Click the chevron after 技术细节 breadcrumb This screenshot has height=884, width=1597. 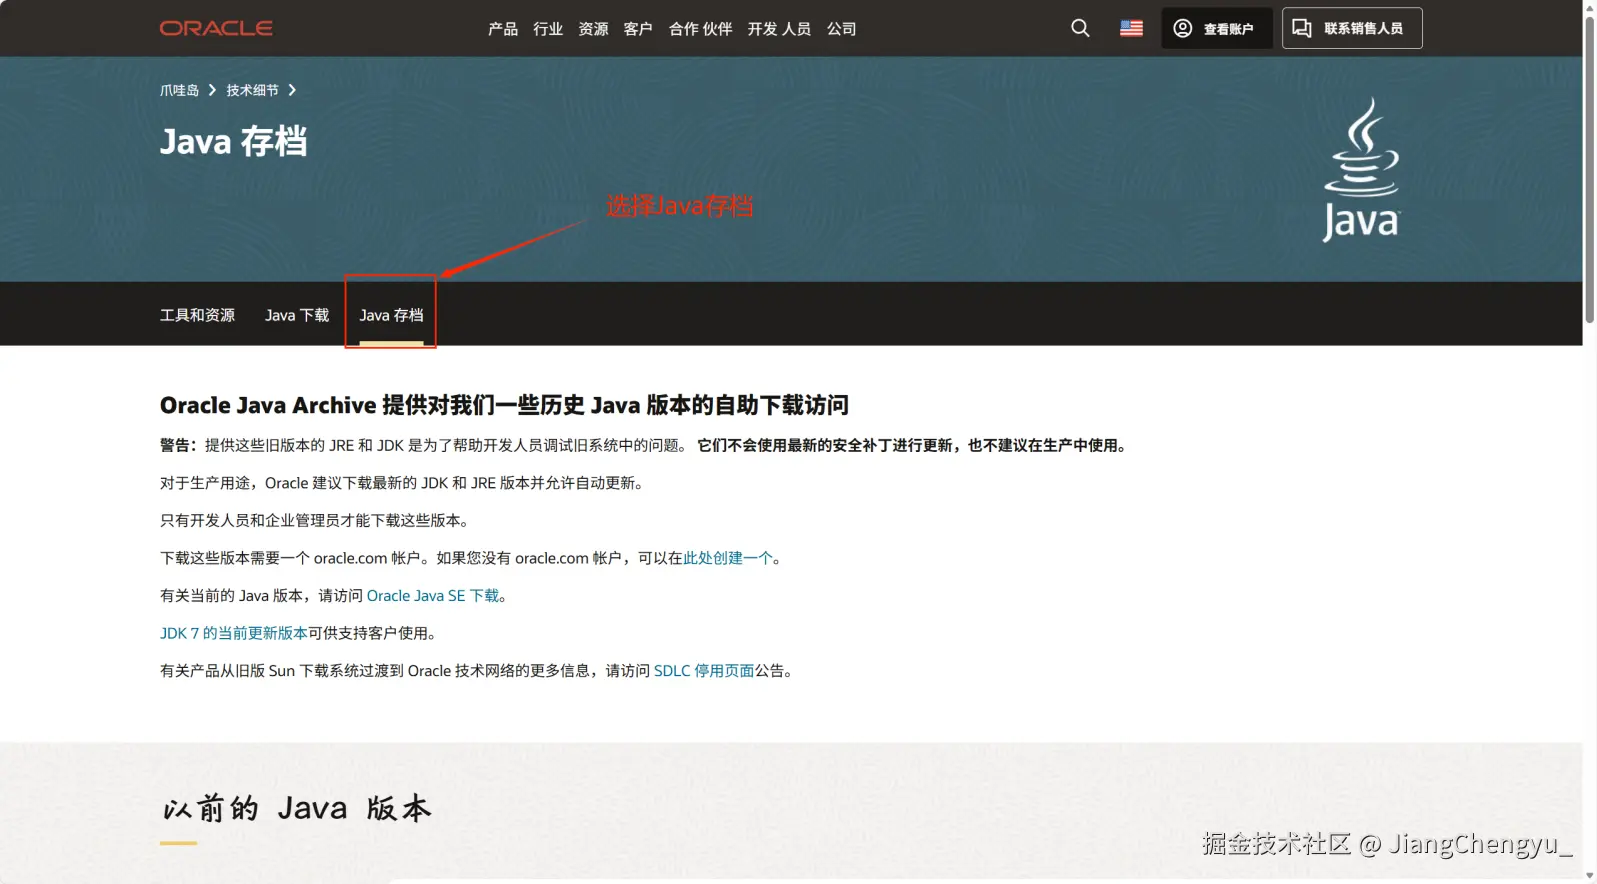pos(292,90)
